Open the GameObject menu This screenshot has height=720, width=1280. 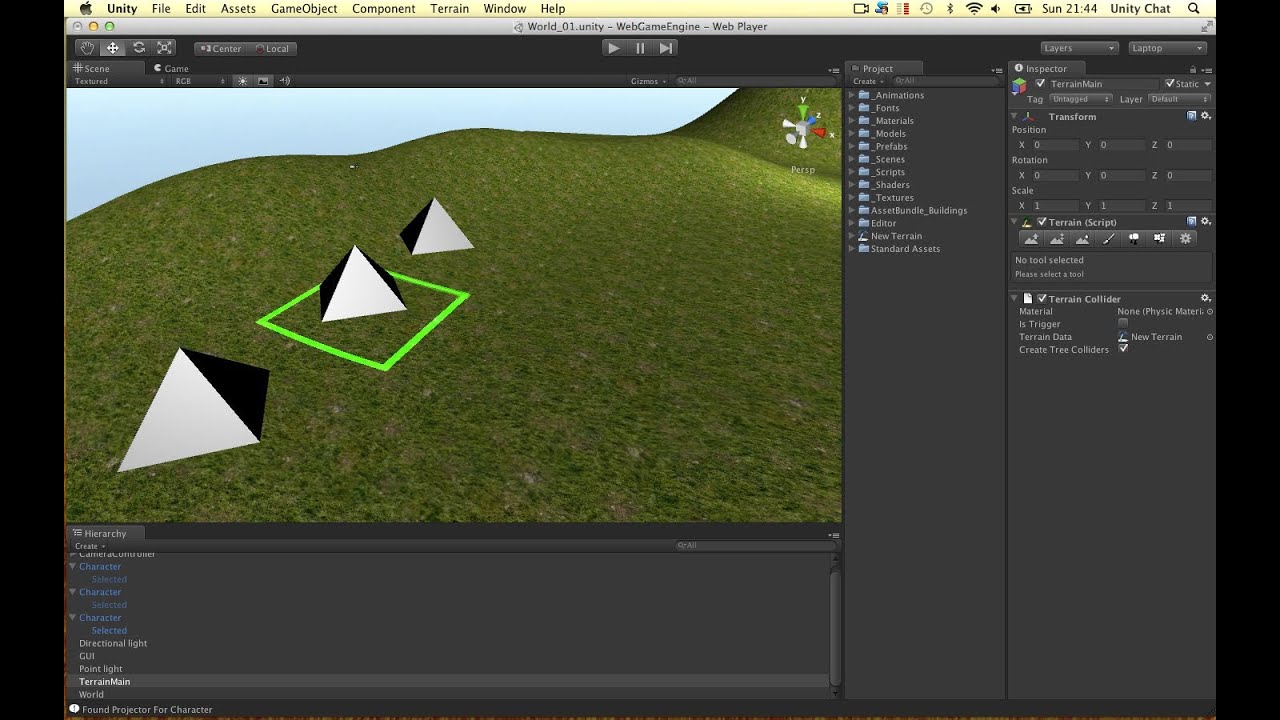tap(304, 9)
